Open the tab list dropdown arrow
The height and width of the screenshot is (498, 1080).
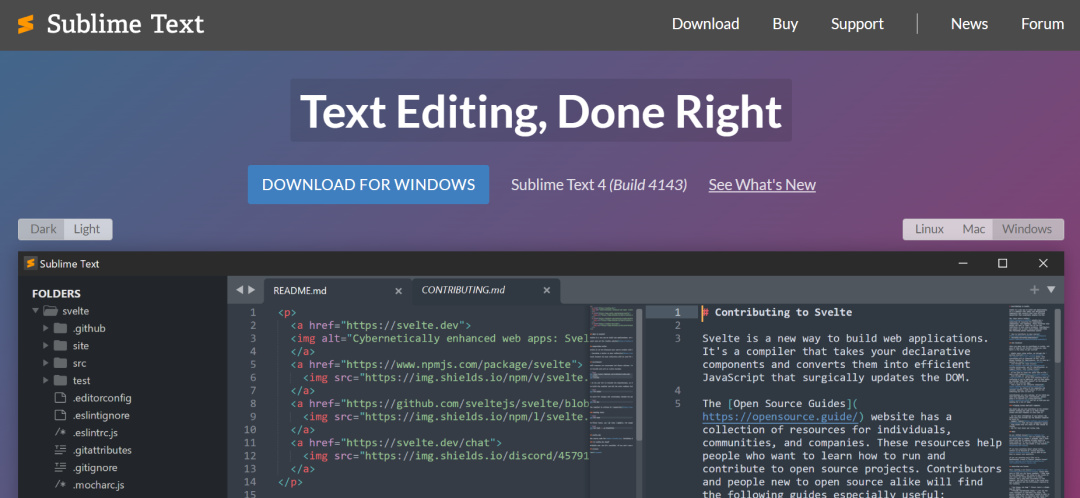point(1051,290)
